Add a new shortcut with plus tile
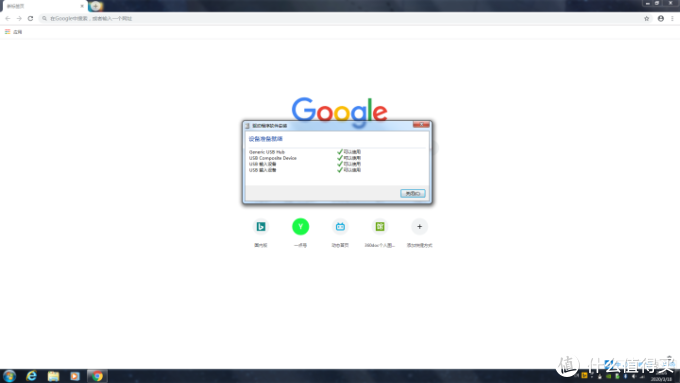Image resolution: width=680 pixels, height=383 pixels. tap(419, 226)
